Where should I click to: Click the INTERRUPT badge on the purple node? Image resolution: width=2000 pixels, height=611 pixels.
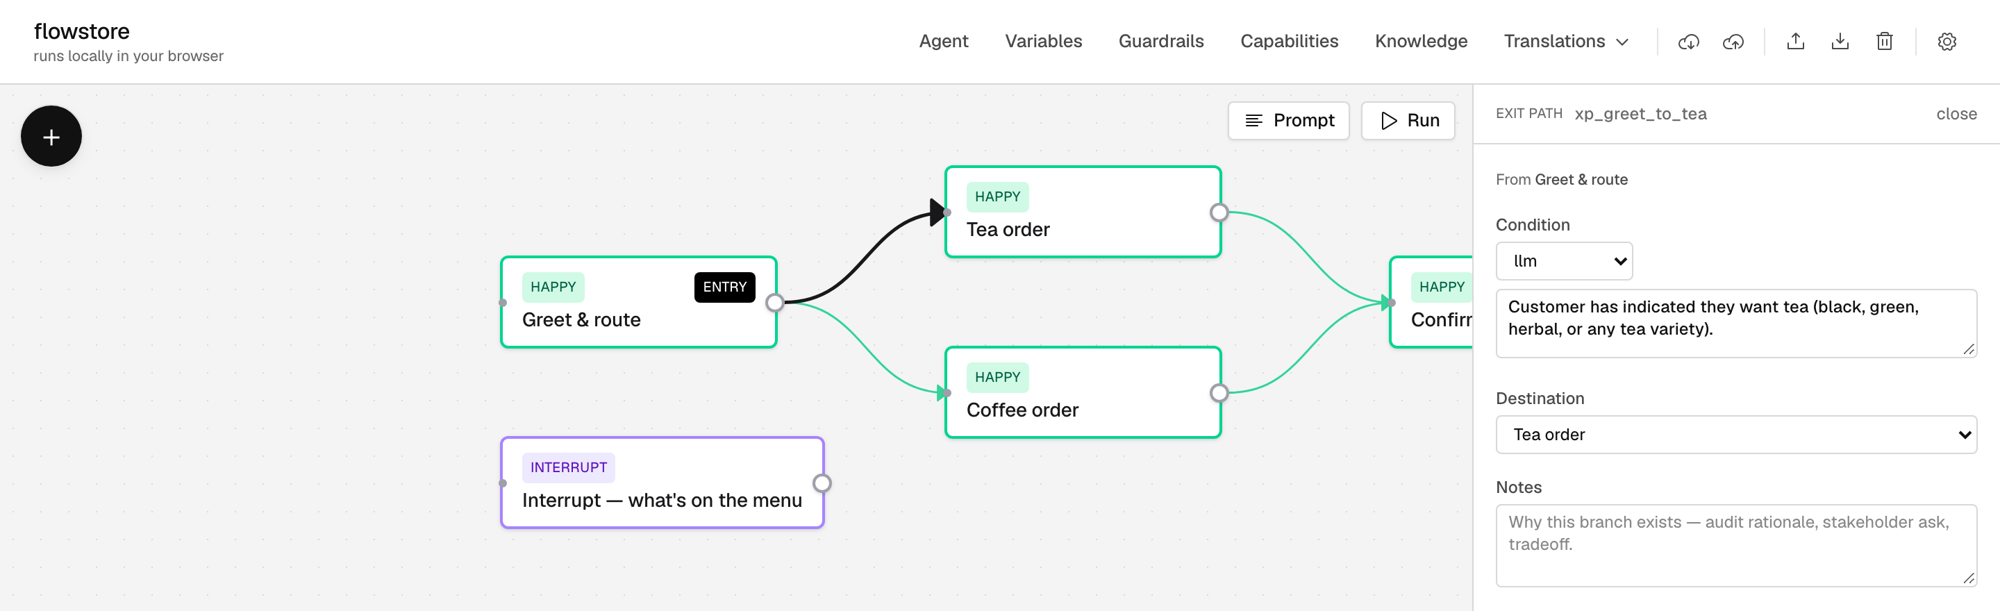[568, 467]
